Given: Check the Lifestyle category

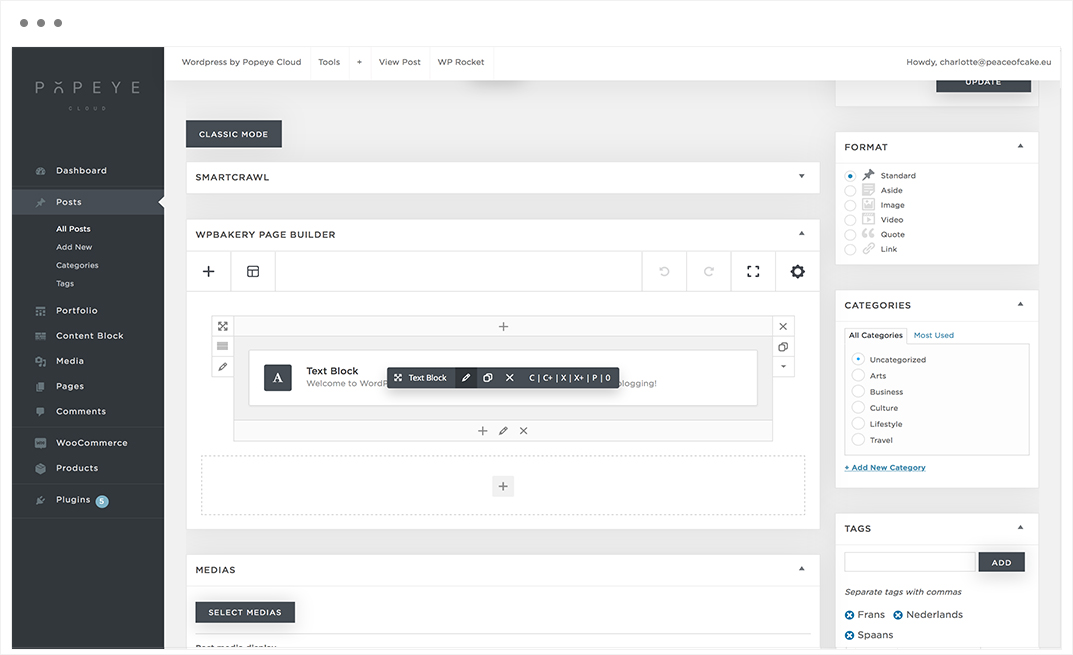Looking at the screenshot, I should pyautogui.click(x=858, y=424).
